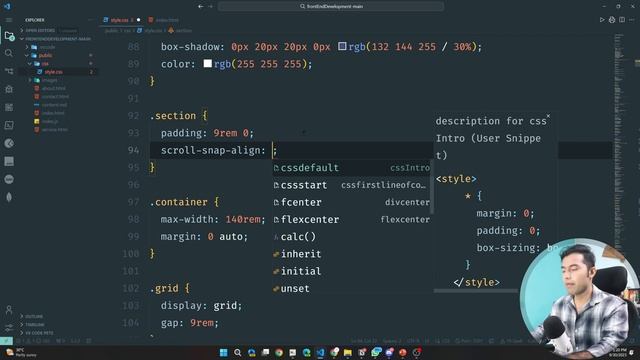Click the VS Code logo in title bar
The width and height of the screenshot is (640, 360).
[x=7, y=6]
